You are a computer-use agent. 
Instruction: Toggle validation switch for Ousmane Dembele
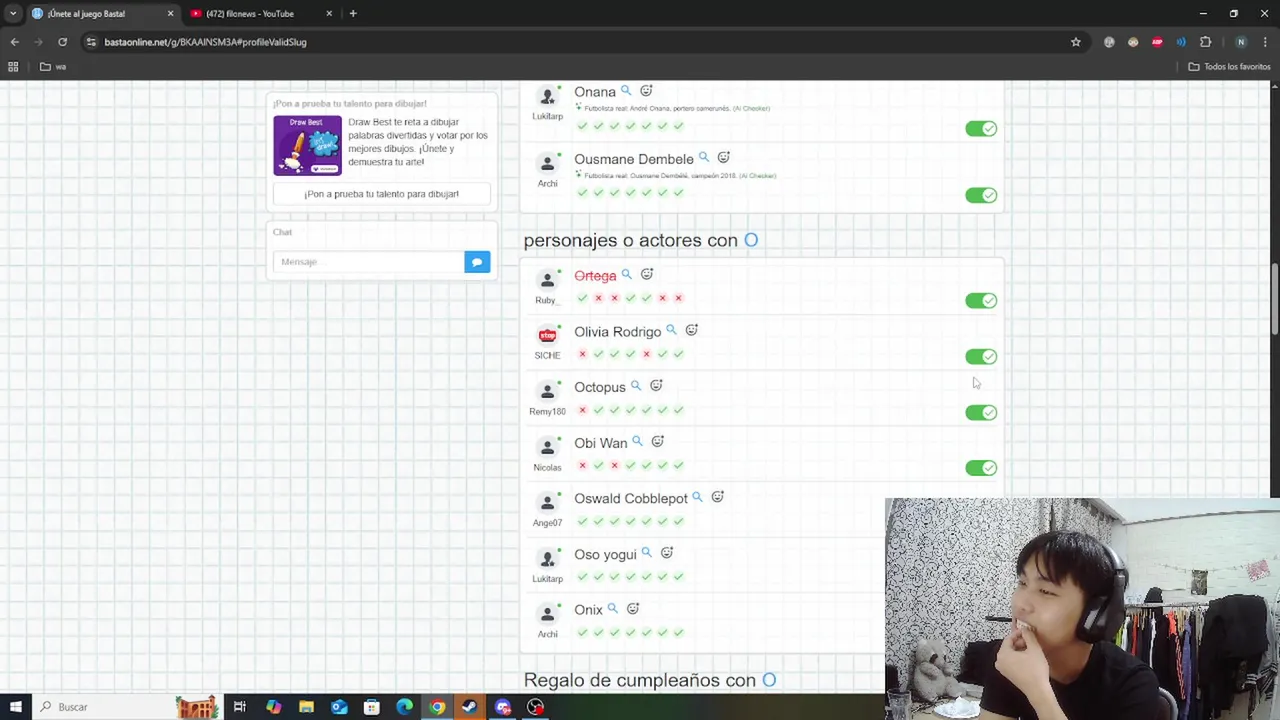pos(981,195)
